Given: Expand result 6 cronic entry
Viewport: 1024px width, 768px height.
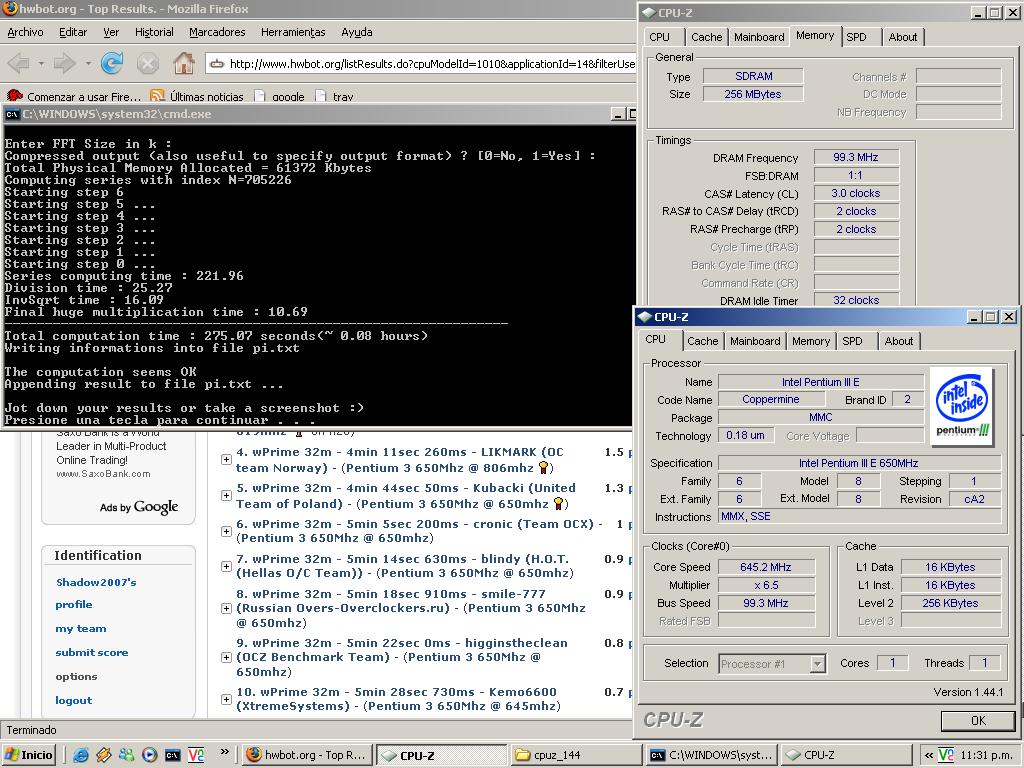Looking at the screenshot, I should pyautogui.click(x=226, y=531).
